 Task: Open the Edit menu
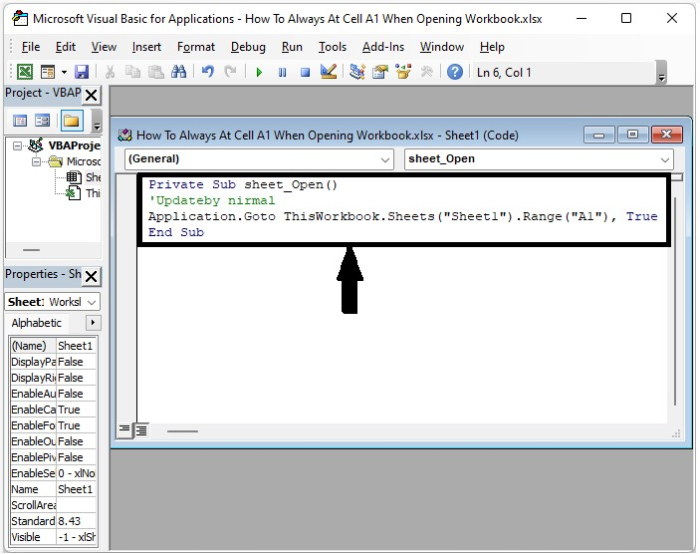[x=65, y=47]
